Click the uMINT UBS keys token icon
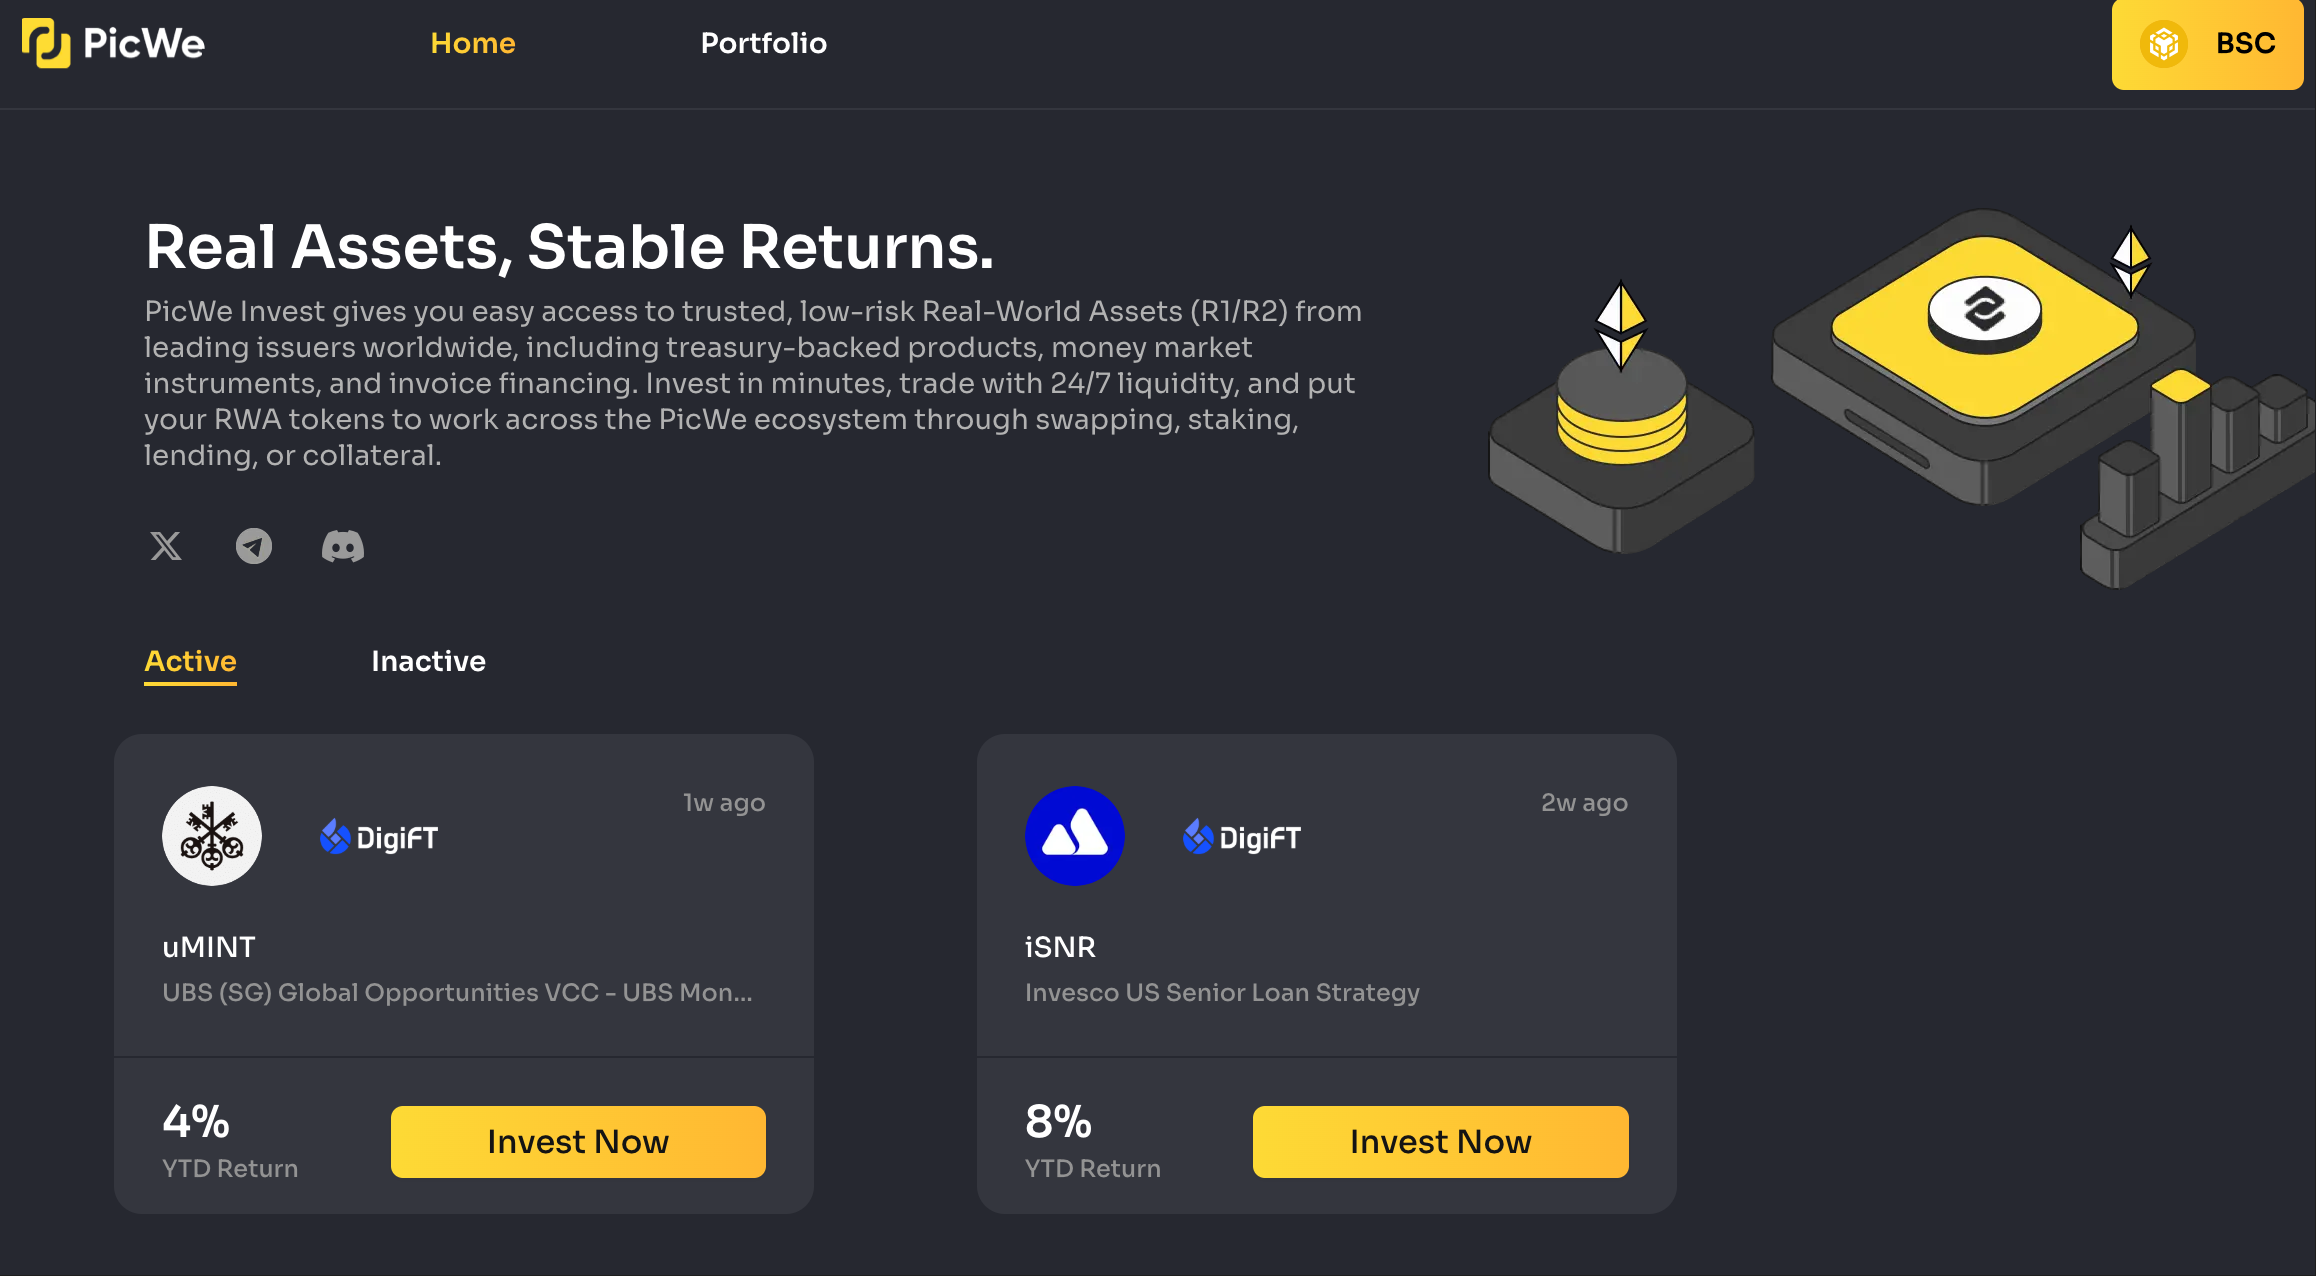Screen dimensions: 2316x1276 pyautogui.click(x=212, y=836)
